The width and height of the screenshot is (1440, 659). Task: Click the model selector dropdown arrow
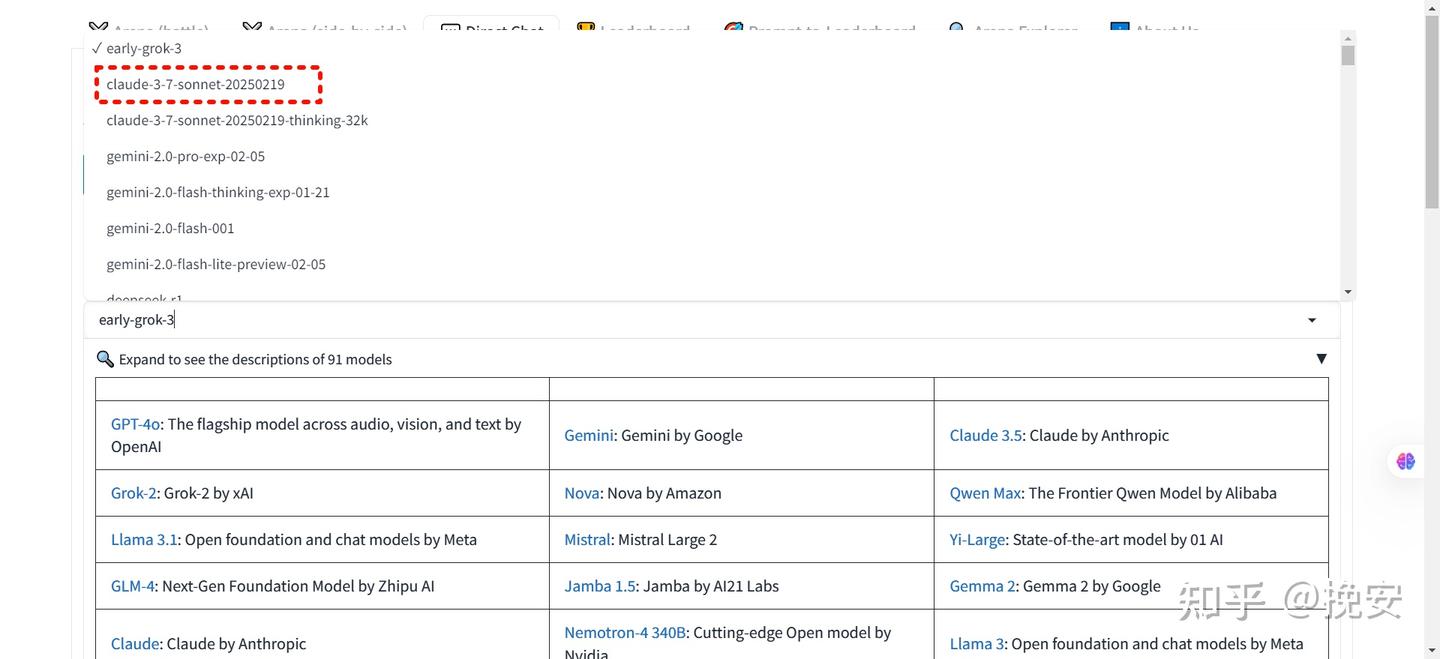(1312, 320)
